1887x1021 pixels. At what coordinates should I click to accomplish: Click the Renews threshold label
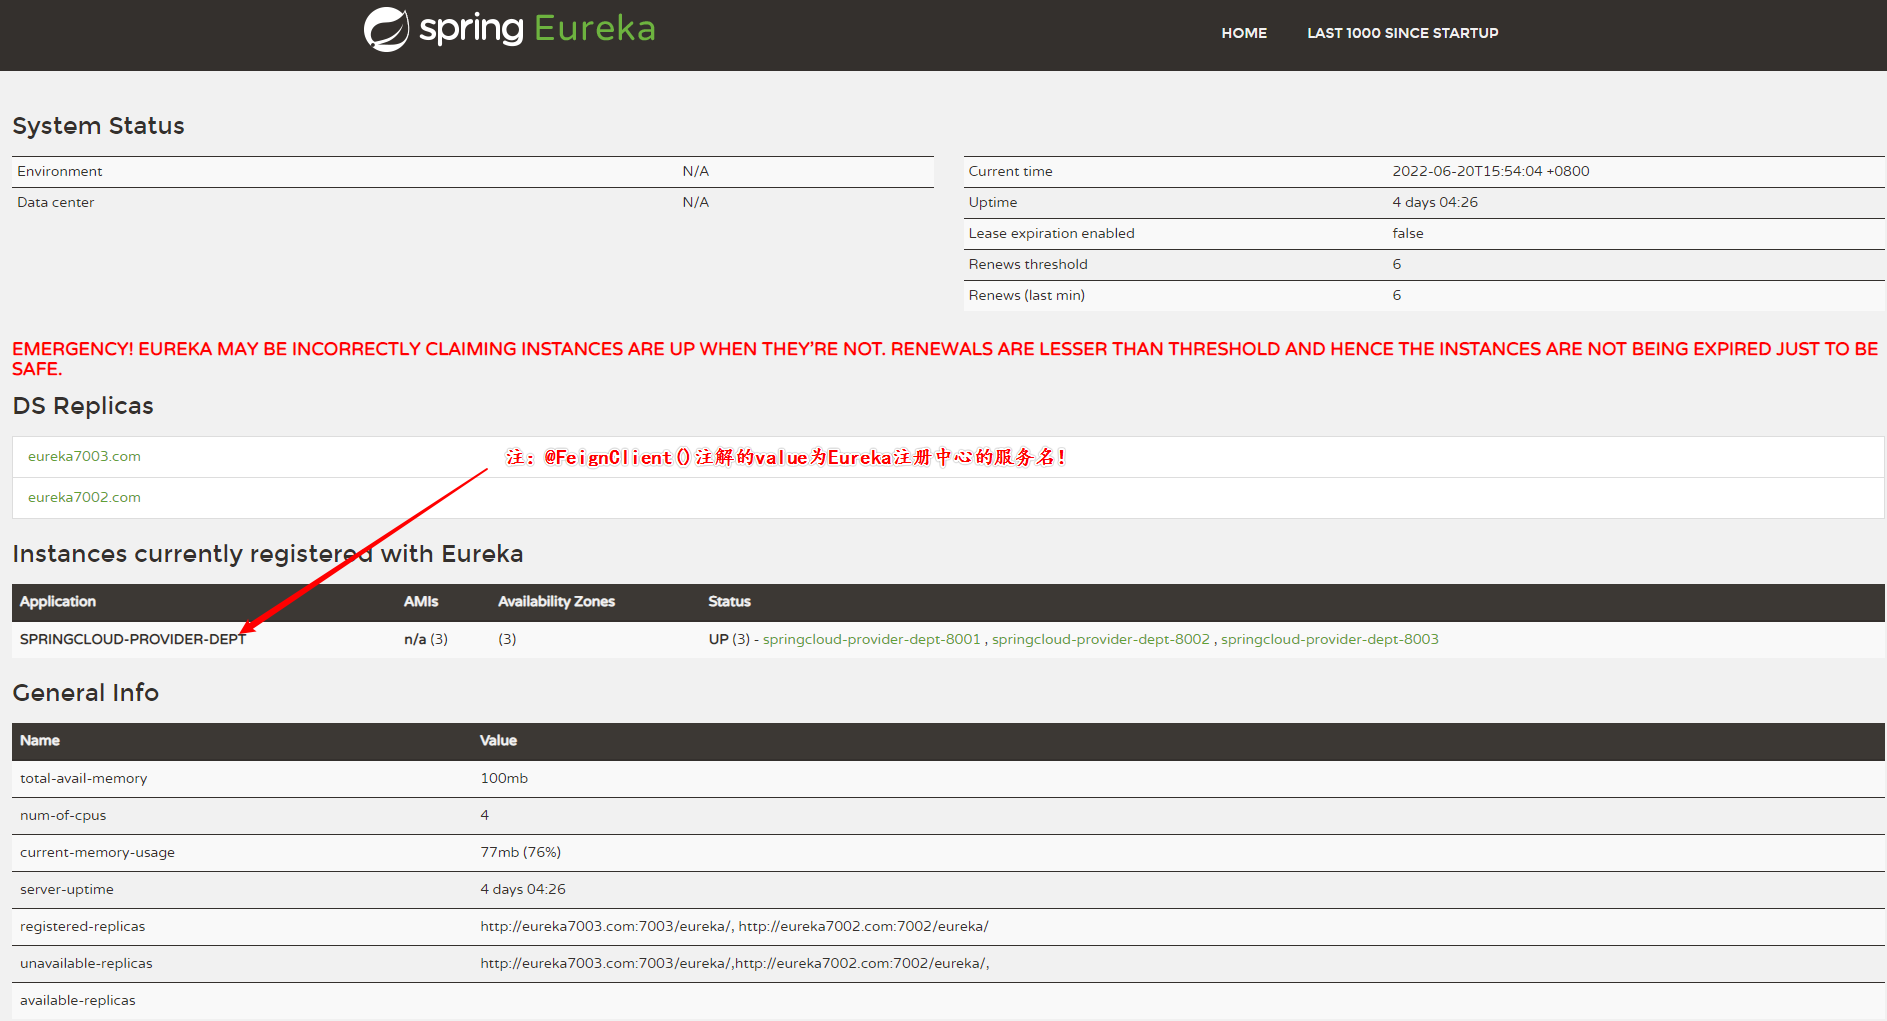1027,264
